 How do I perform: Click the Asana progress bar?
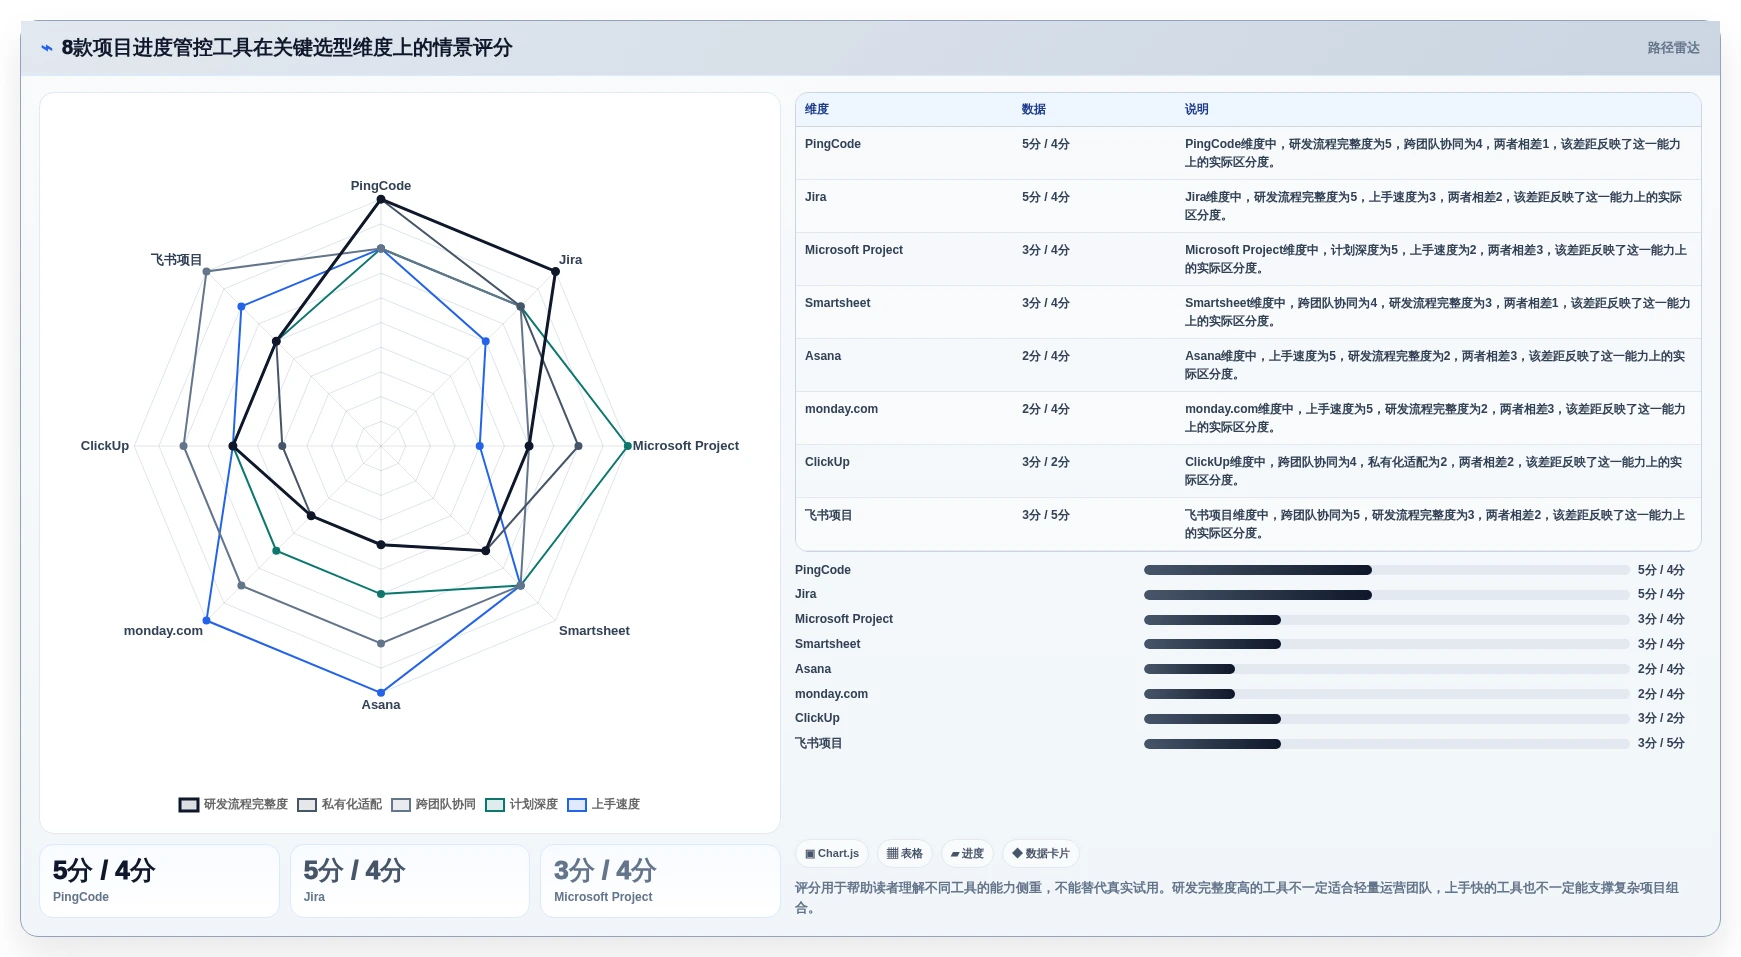(1387, 669)
